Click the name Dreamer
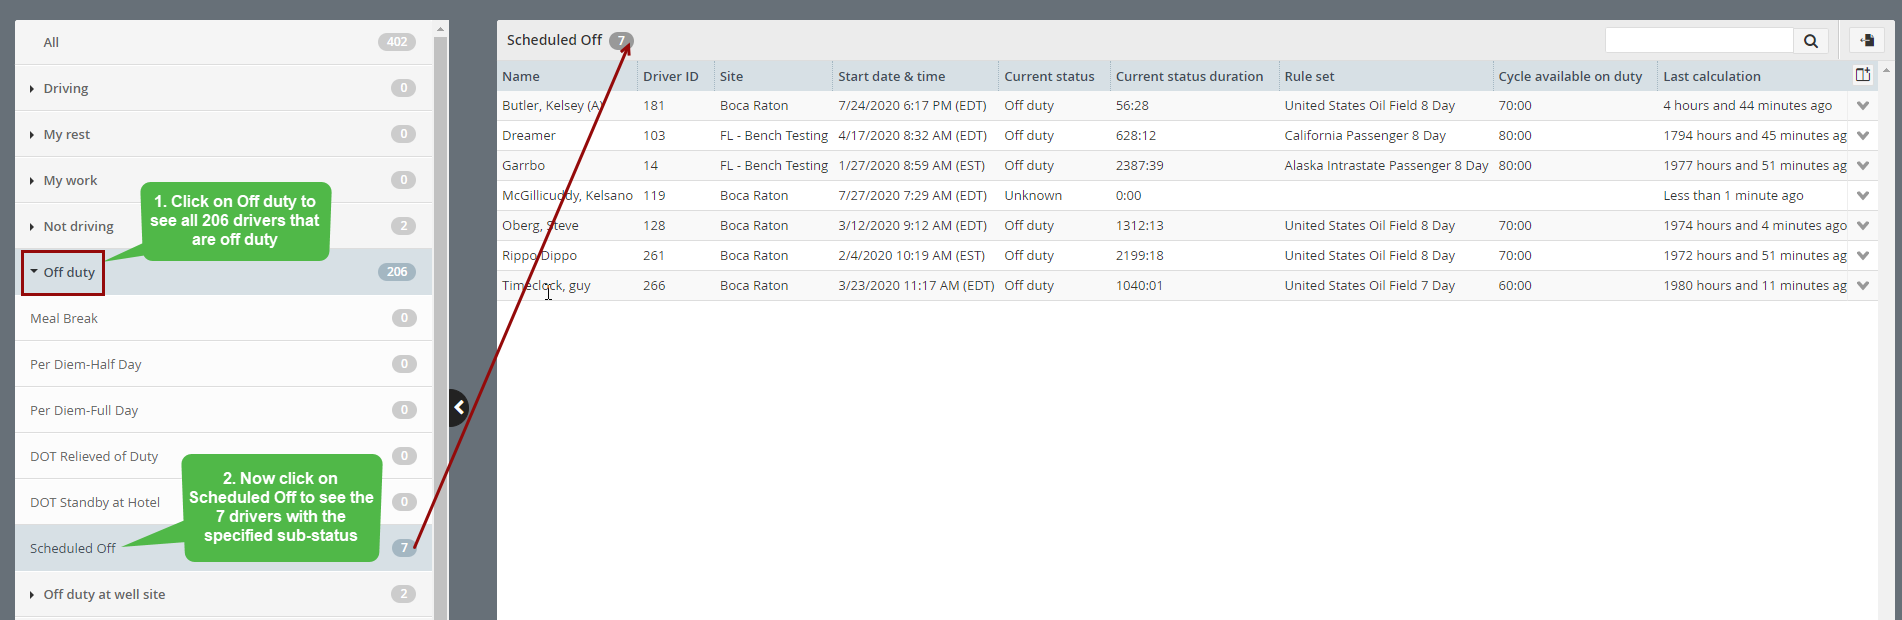This screenshot has width=1902, height=620. point(529,136)
